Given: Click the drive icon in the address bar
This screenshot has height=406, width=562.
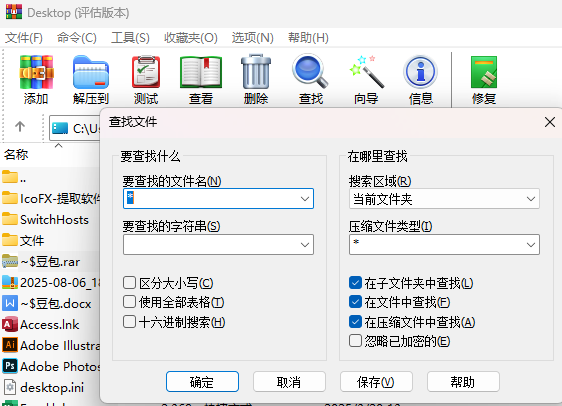Looking at the screenshot, I should [x=60, y=128].
